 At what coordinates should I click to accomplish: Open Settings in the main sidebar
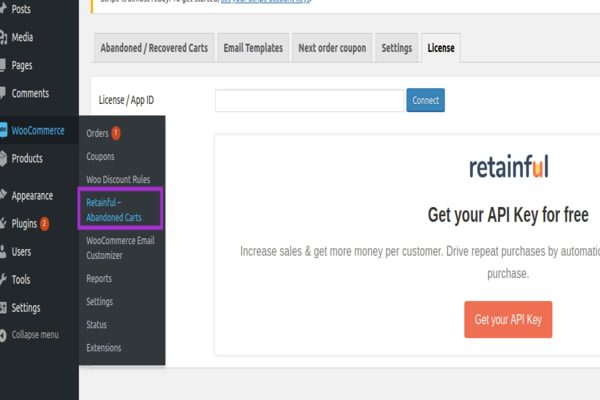tap(26, 308)
